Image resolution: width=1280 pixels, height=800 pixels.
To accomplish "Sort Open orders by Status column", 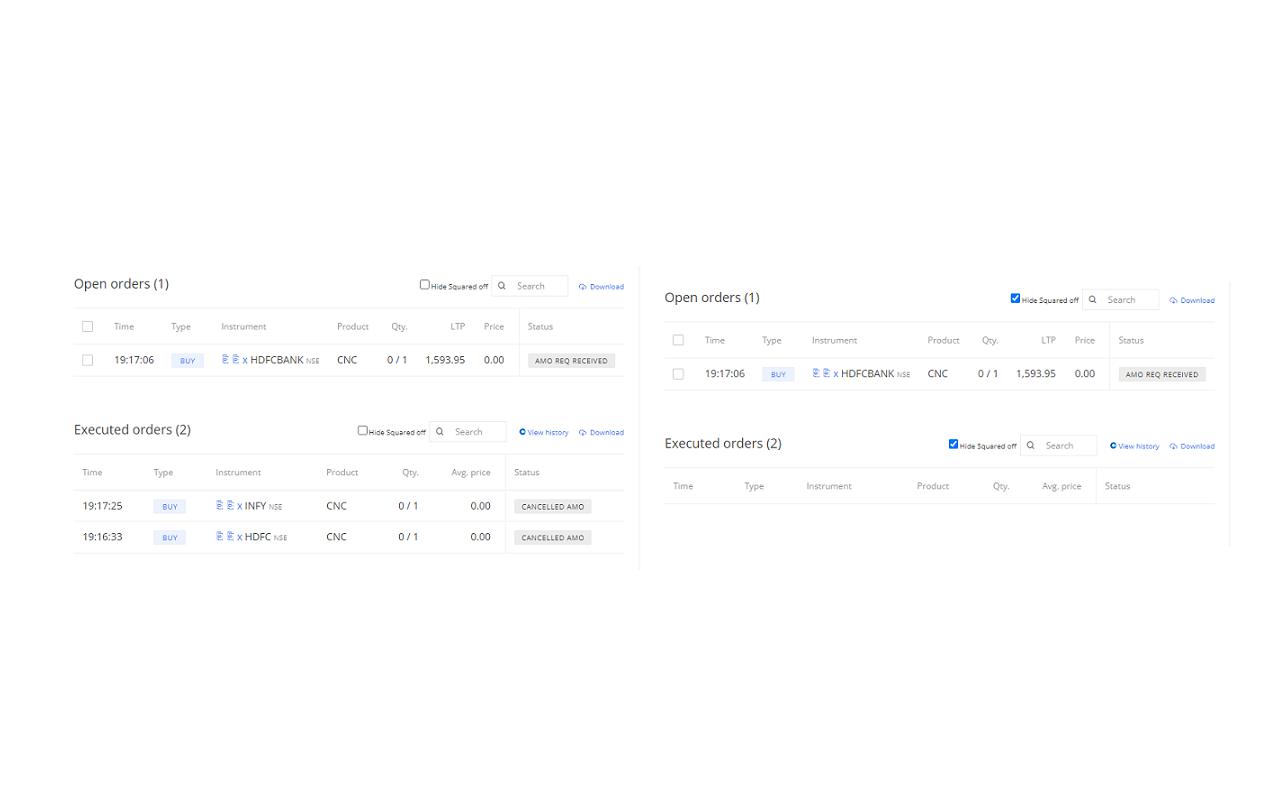I will coord(540,326).
